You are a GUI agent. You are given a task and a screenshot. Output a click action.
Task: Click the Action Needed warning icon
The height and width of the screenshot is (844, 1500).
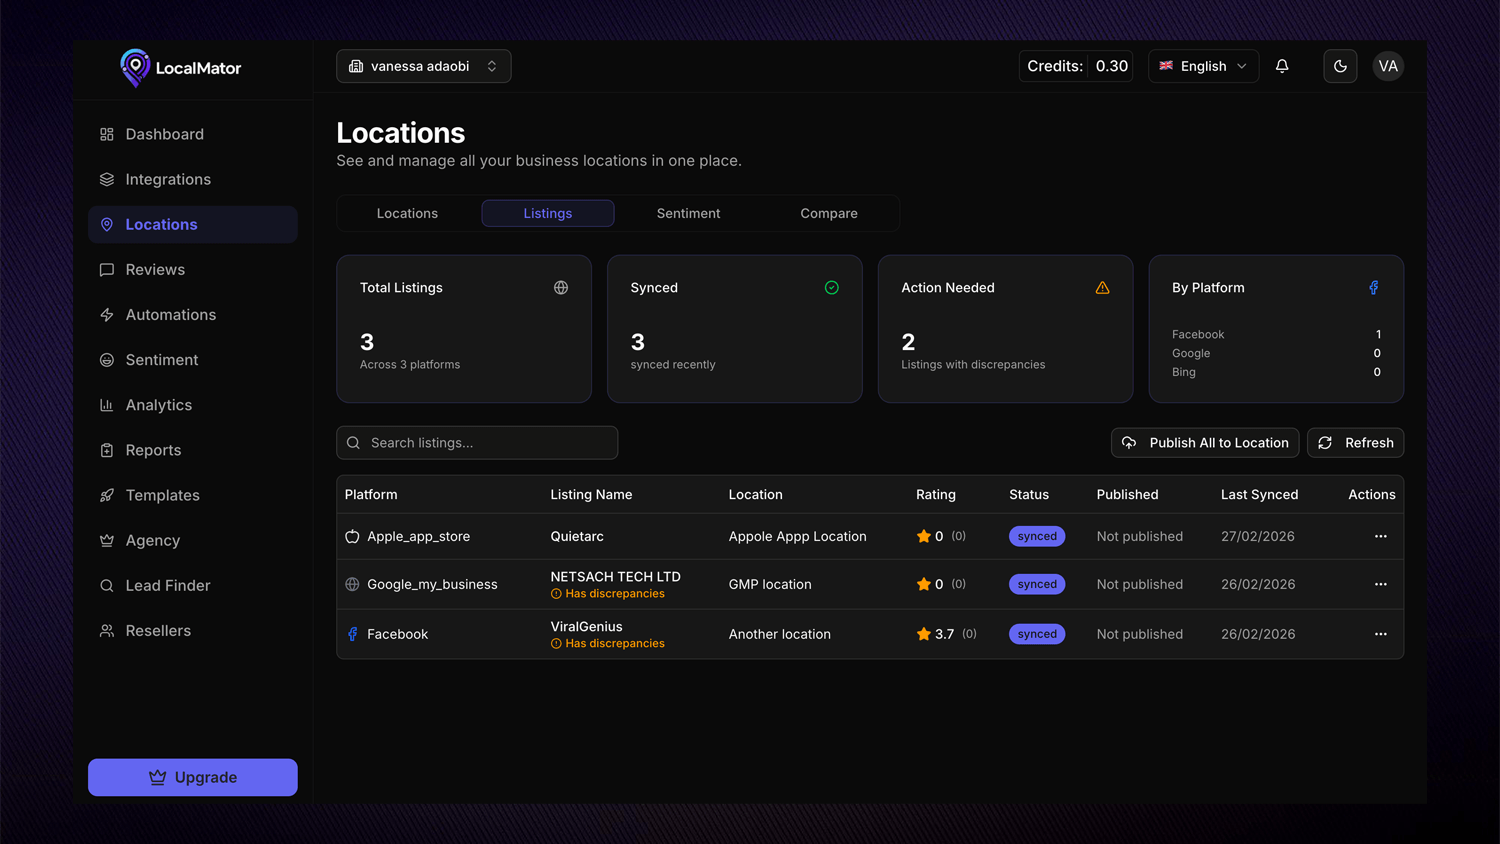point(1102,288)
